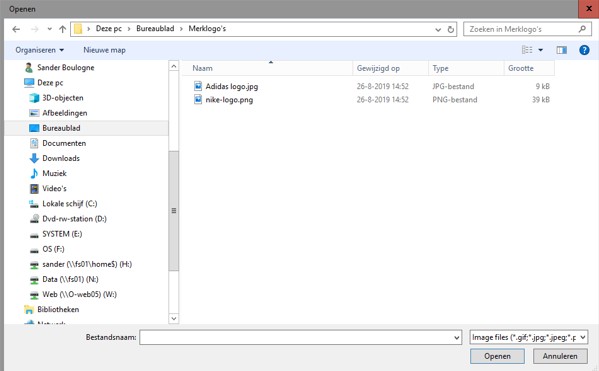Click the Adidas logo.jpg file icon
The width and height of the screenshot is (599, 371).
198,86
